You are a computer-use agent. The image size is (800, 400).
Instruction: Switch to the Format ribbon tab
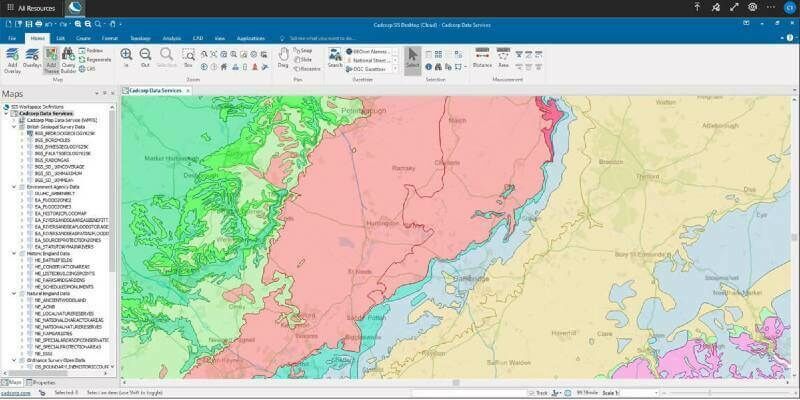point(110,38)
